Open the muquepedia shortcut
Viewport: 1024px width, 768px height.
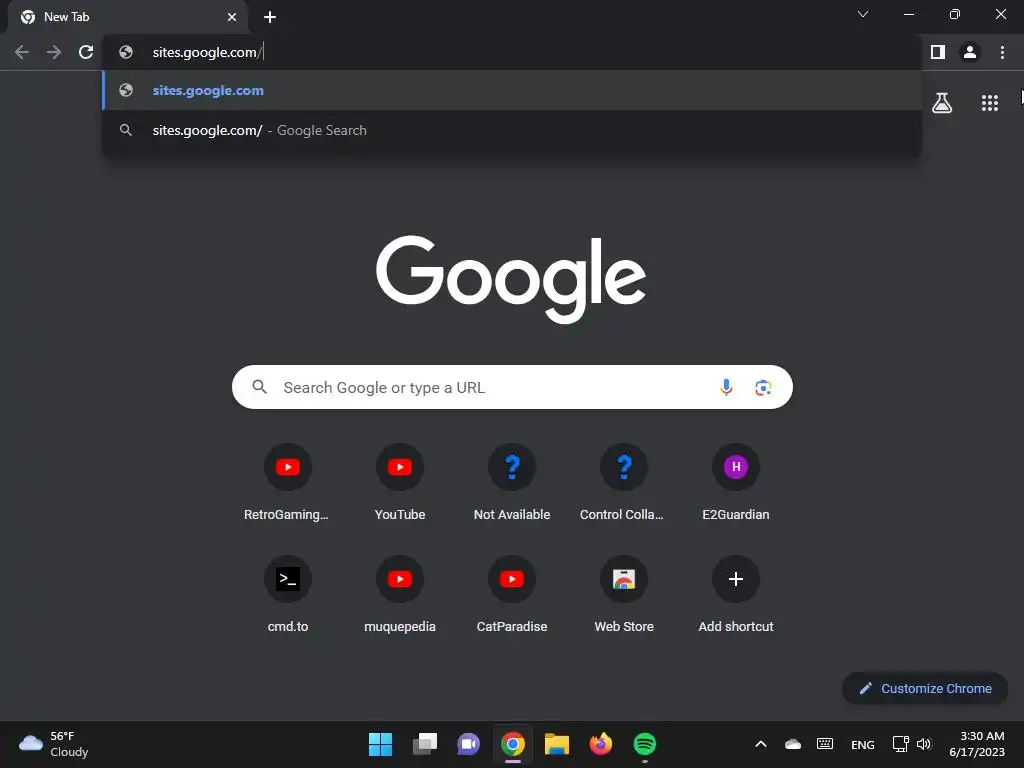pyautogui.click(x=400, y=596)
